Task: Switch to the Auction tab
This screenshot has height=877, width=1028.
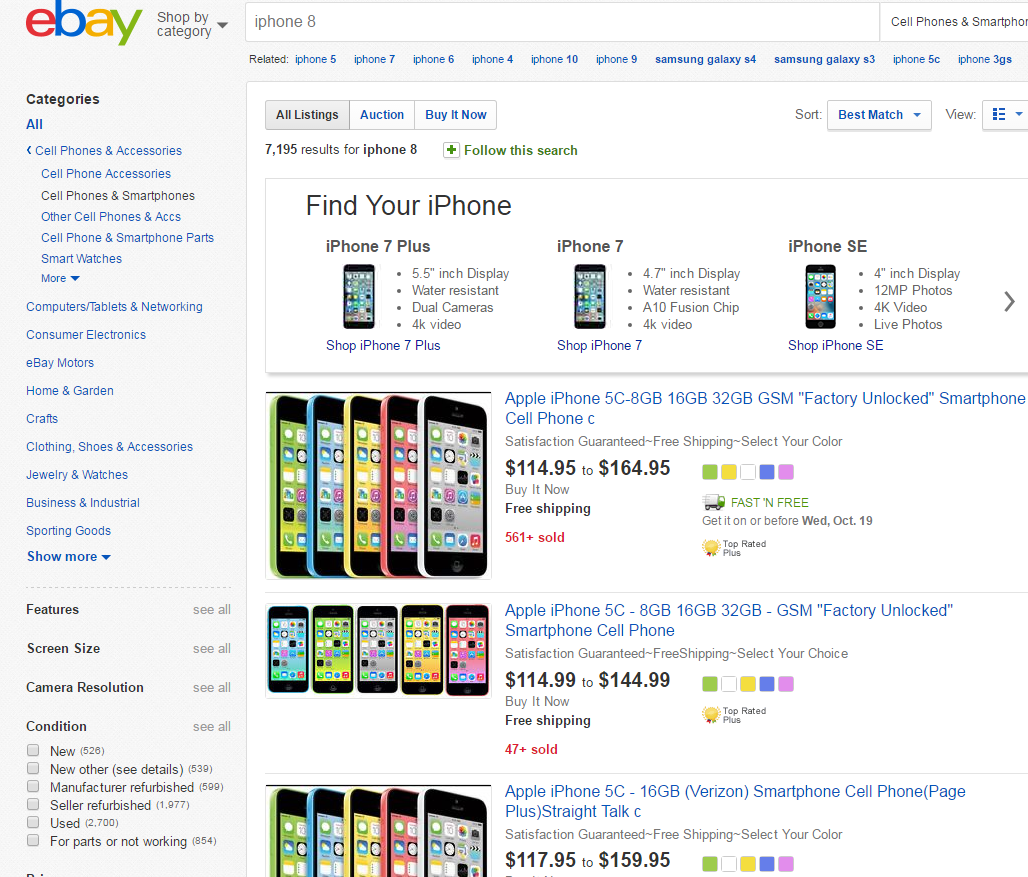Action: 382,115
